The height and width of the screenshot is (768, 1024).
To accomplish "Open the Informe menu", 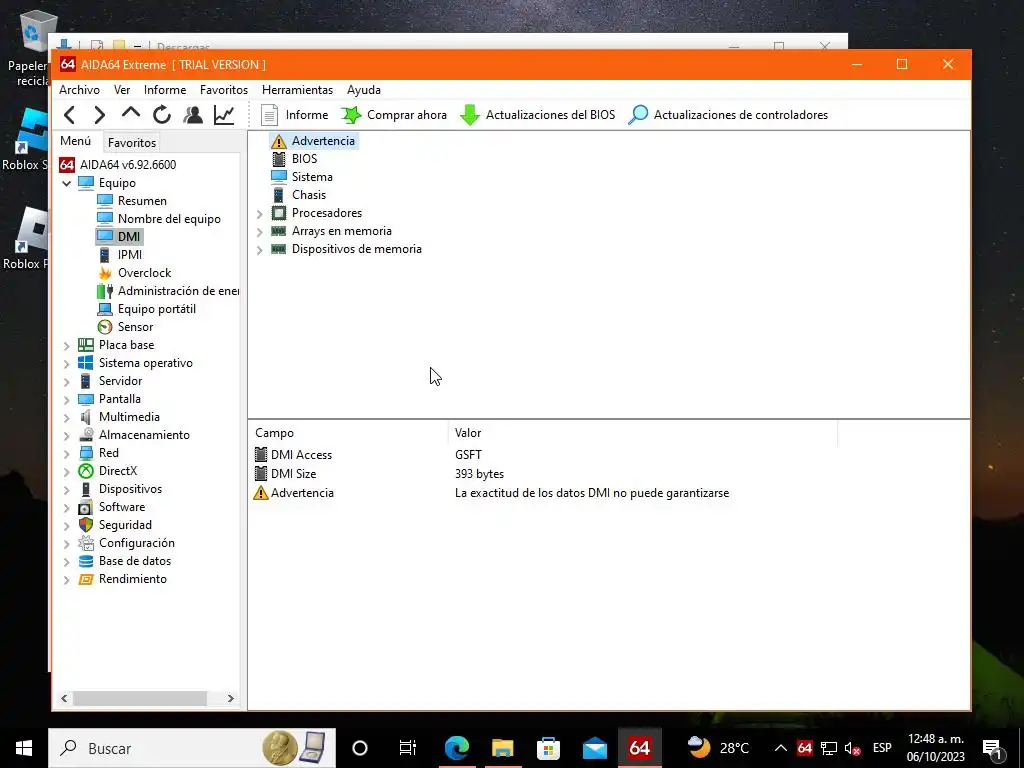I will [x=165, y=89].
